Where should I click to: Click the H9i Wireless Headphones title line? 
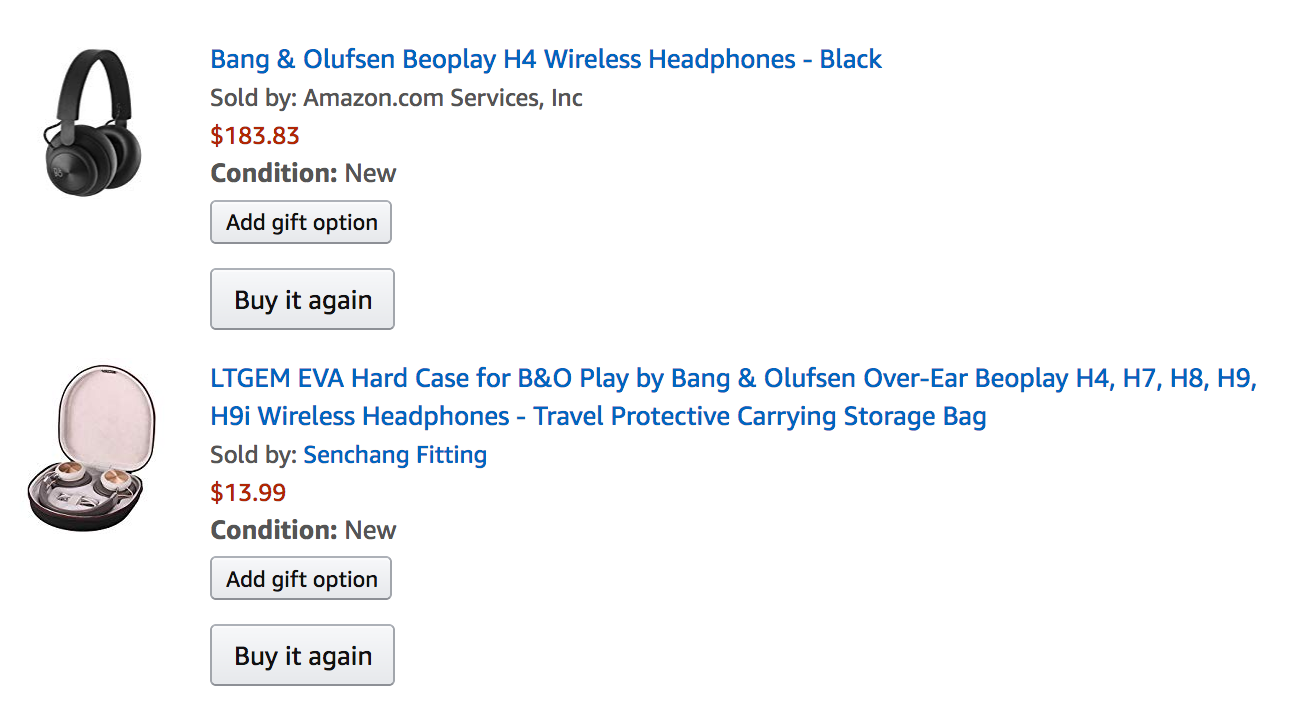coord(598,416)
